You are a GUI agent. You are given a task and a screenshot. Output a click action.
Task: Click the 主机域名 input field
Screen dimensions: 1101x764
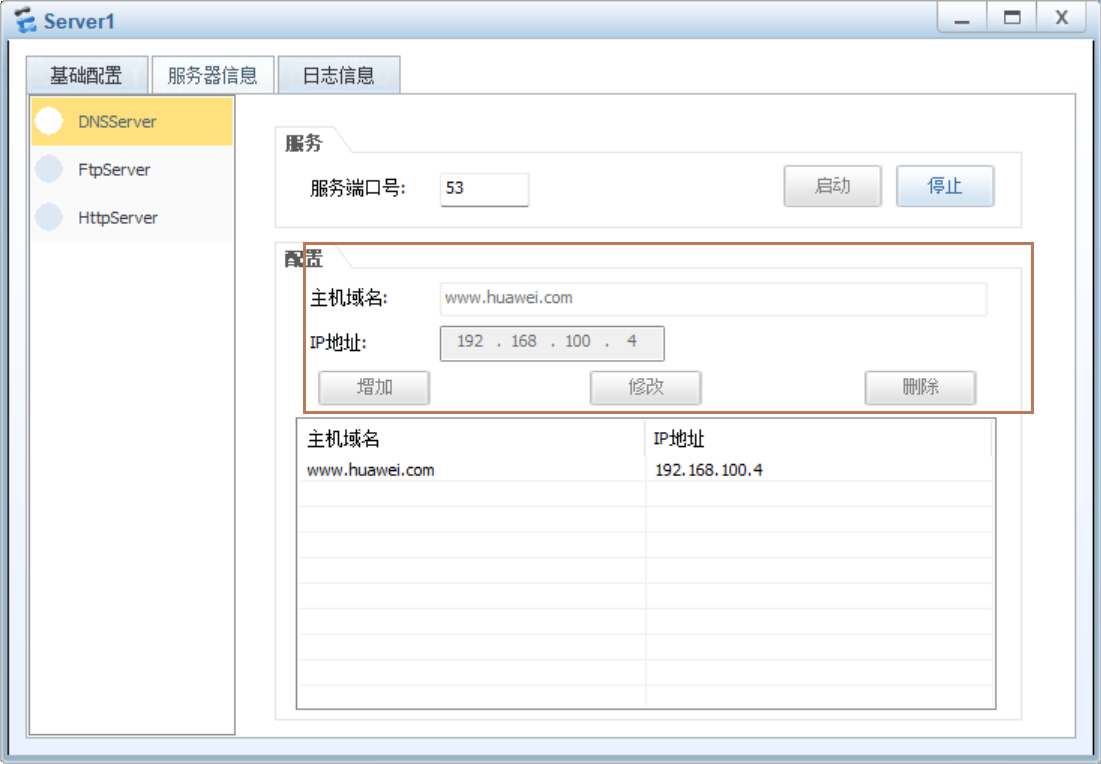[713, 298]
